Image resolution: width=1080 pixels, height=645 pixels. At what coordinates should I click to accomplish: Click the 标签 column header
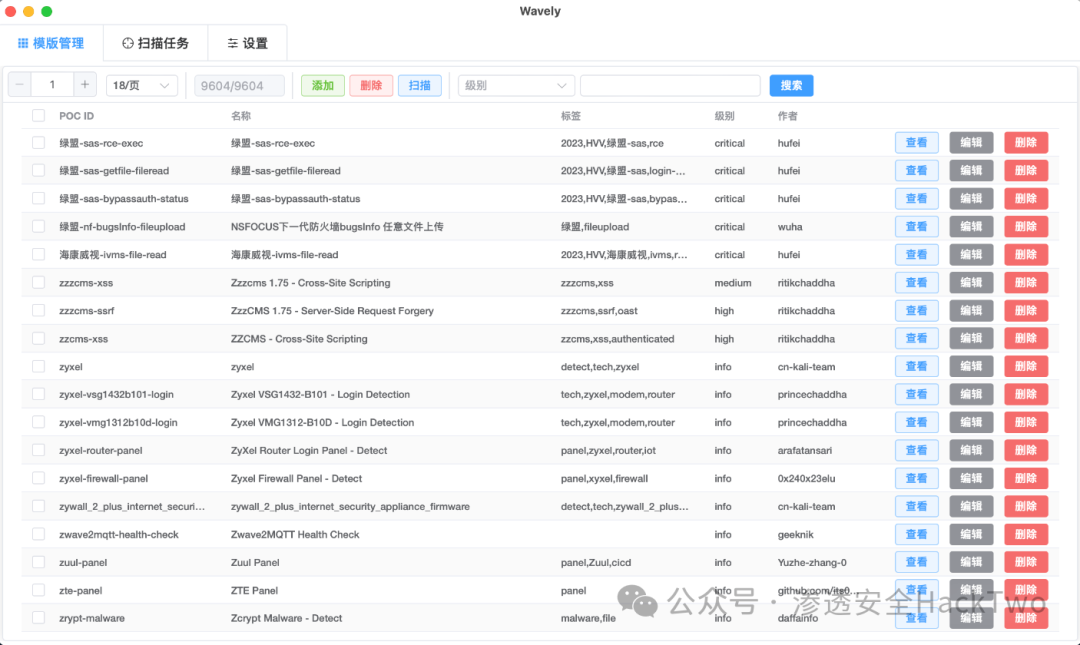pos(570,116)
